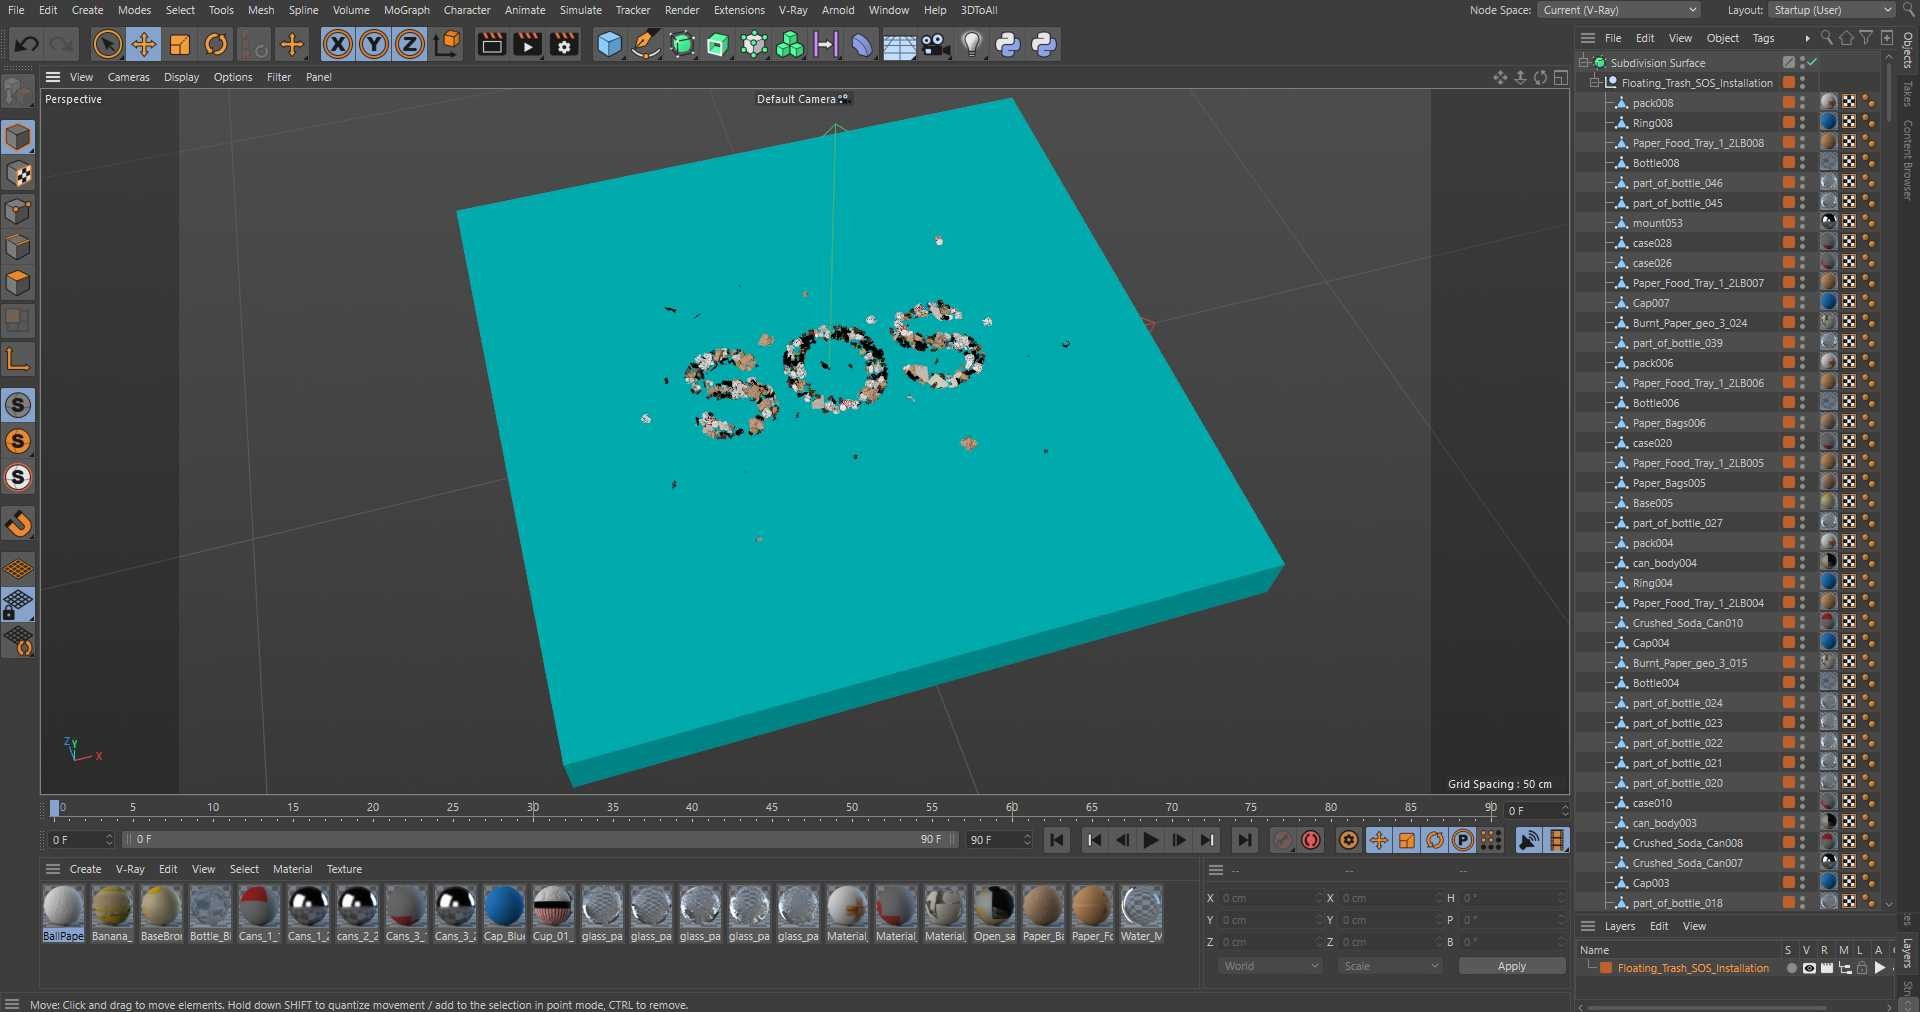Go to end of animation

1244,841
